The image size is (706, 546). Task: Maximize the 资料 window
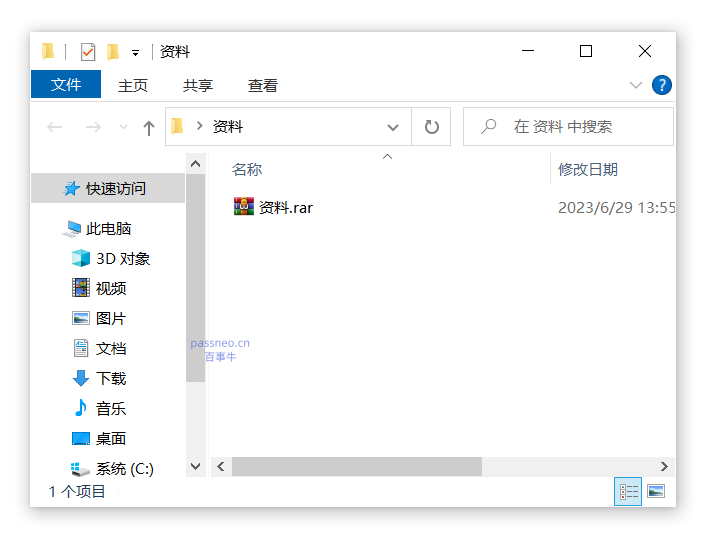pos(586,51)
